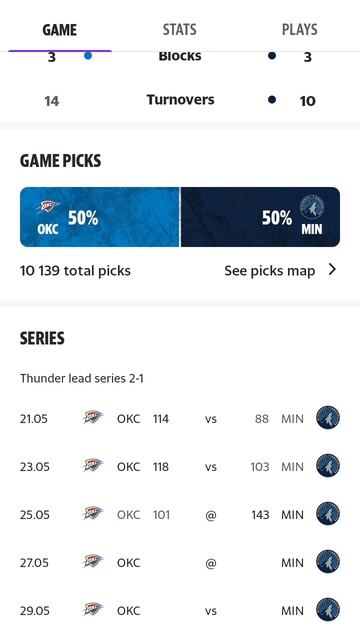The height and width of the screenshot is (640, 360).
Task: Pick MIN at 50% in Game Picks
Action: (260, 217)
